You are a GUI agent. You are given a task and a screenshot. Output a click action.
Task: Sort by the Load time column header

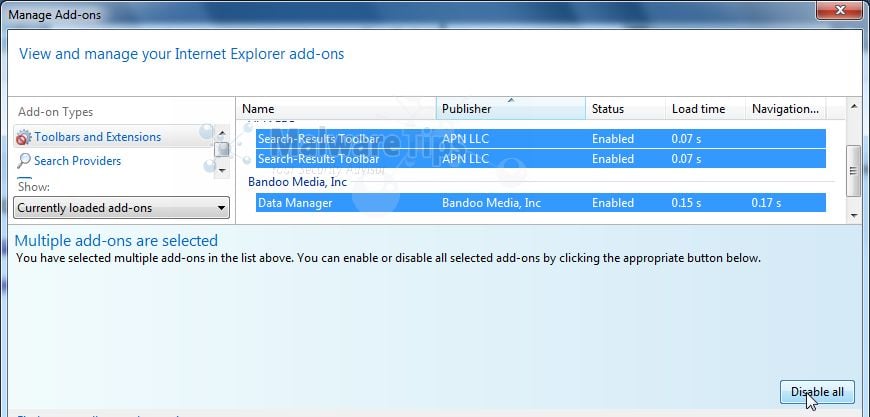coord(705,109)
